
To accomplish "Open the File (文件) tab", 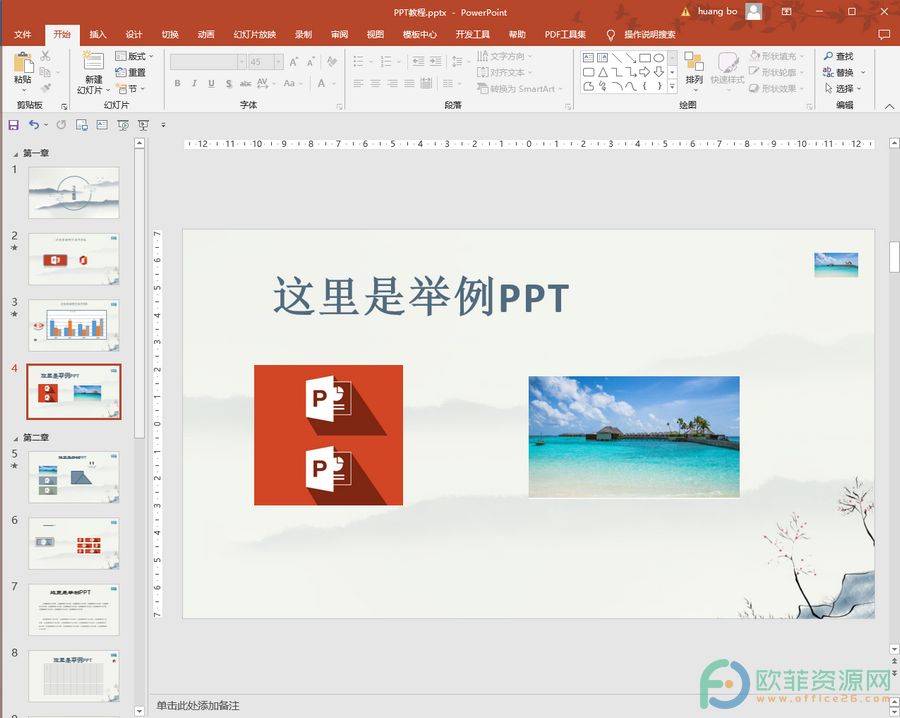I will tap(22, 34).
